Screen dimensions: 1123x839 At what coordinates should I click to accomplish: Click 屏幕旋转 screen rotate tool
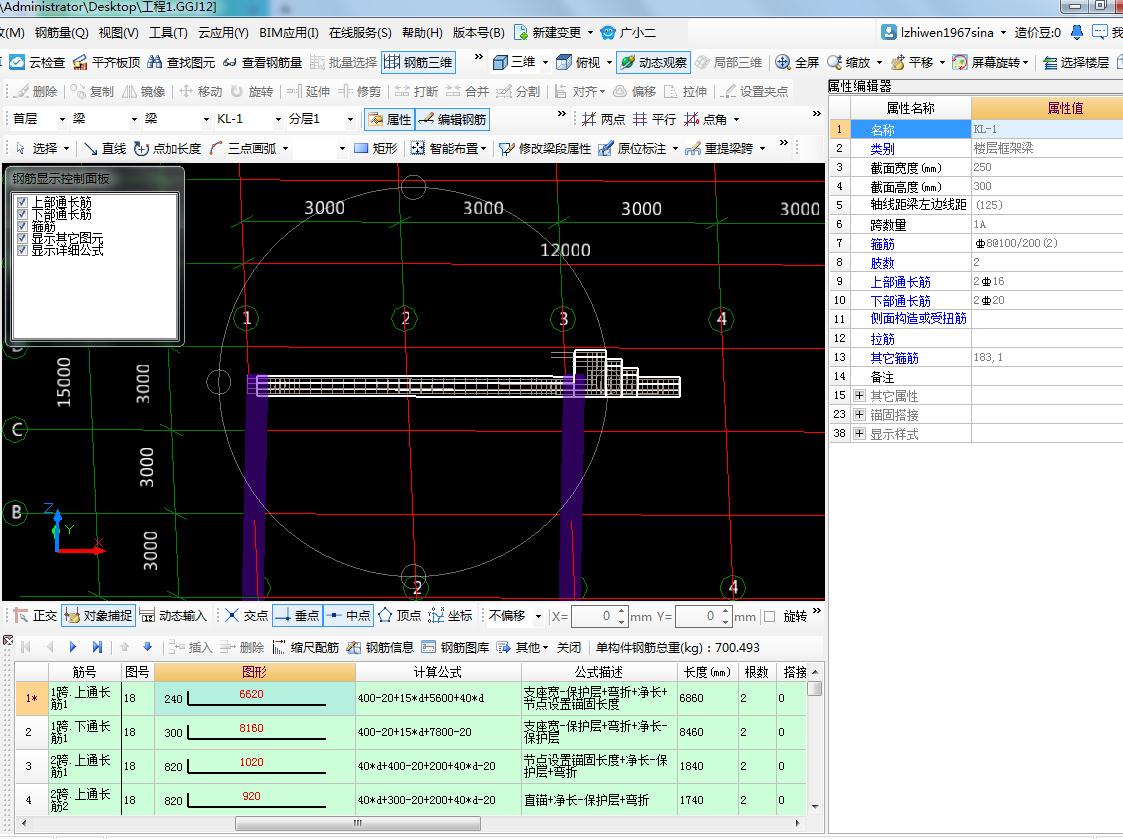click(990, 62)
